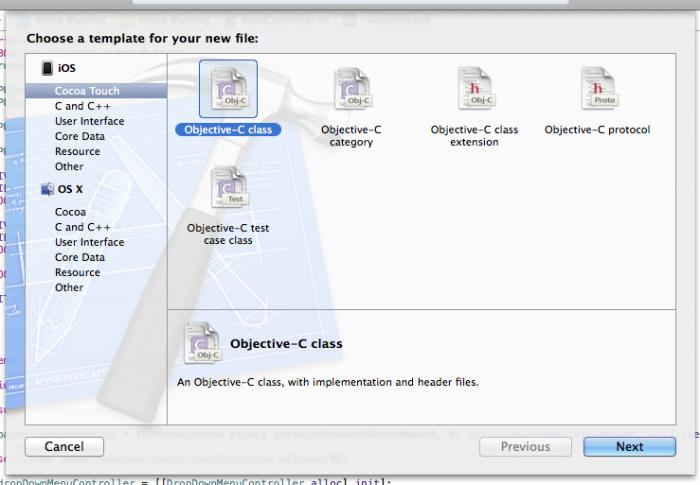Click the Previous button

coord(525,447)
